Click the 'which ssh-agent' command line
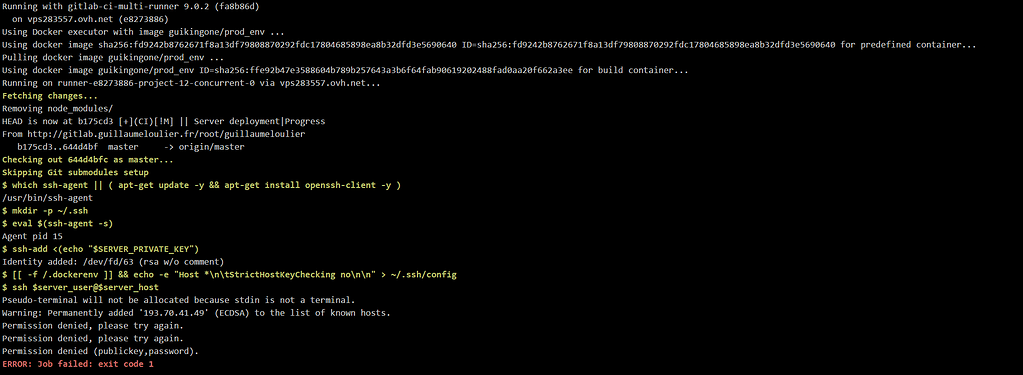Screen dimensions: 1023x375 201,185
